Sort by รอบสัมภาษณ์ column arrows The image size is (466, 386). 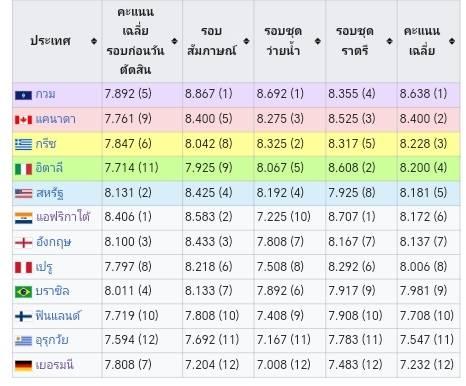coord(246,41)
